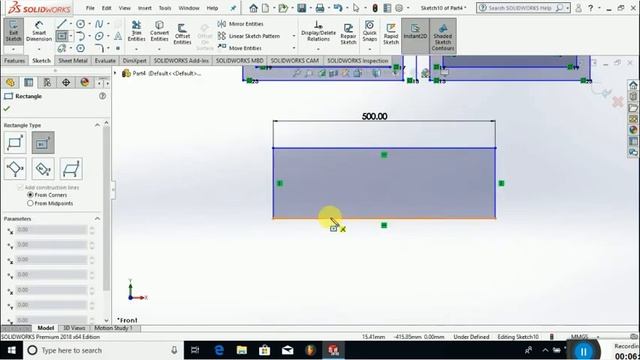Open Rectangle tool dropdown arrow
This screenshot has height=360, width=640.
point(70,36)
